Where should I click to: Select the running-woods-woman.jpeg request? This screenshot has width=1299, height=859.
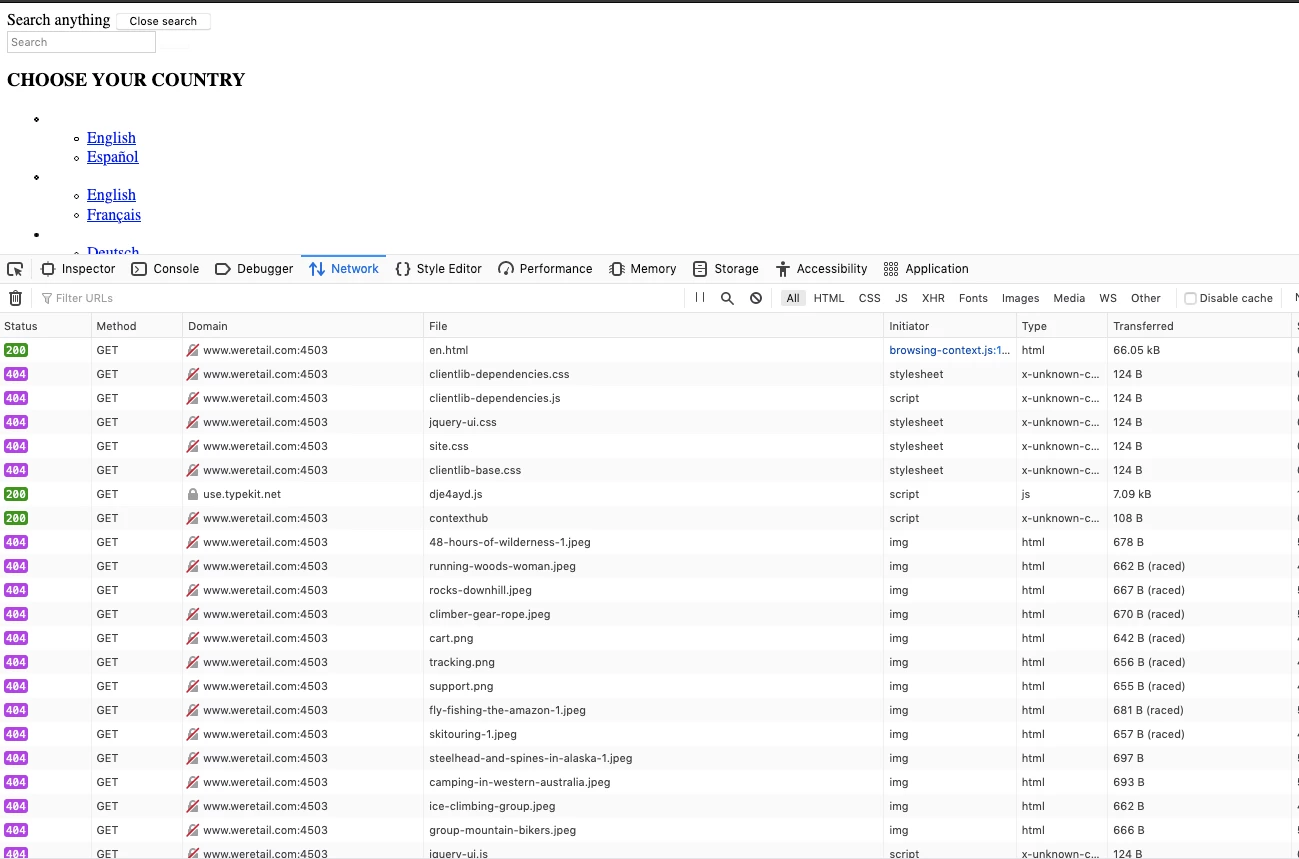[x=649, y=566]
